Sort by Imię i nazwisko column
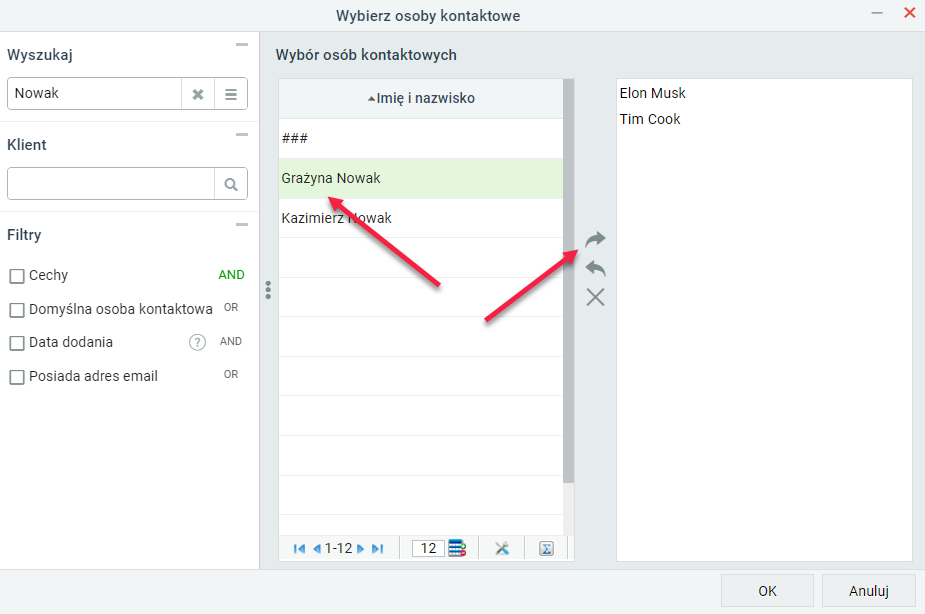The width and height of the screenshot is (925, 614). coord(421,98)
